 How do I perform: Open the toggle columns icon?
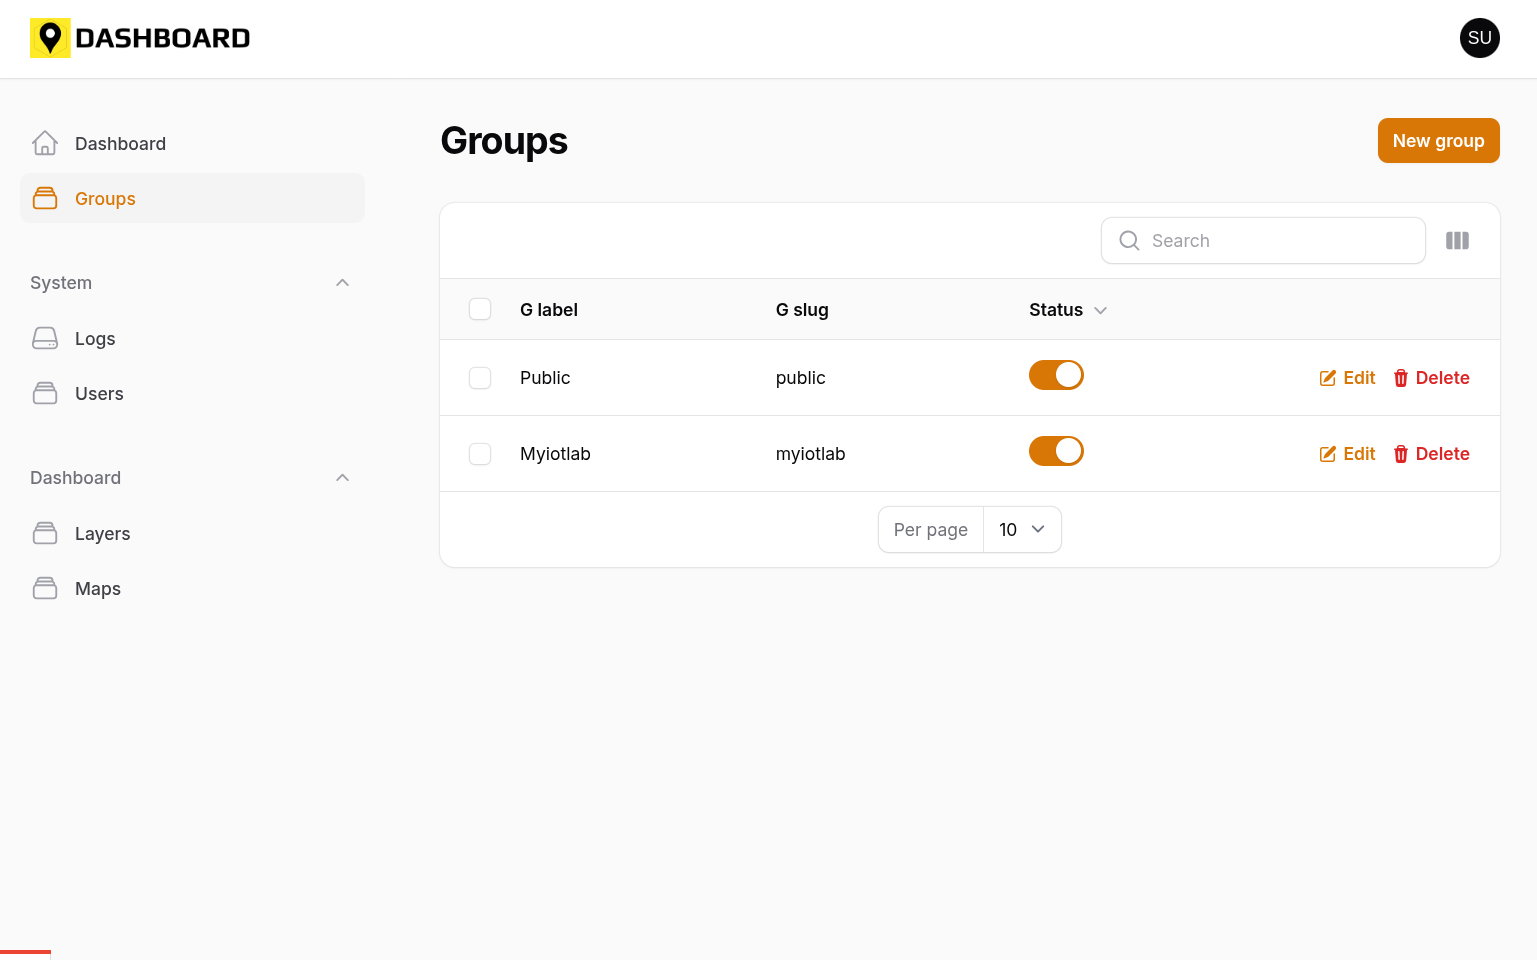pyautogui.click(x=1457, y=241)
